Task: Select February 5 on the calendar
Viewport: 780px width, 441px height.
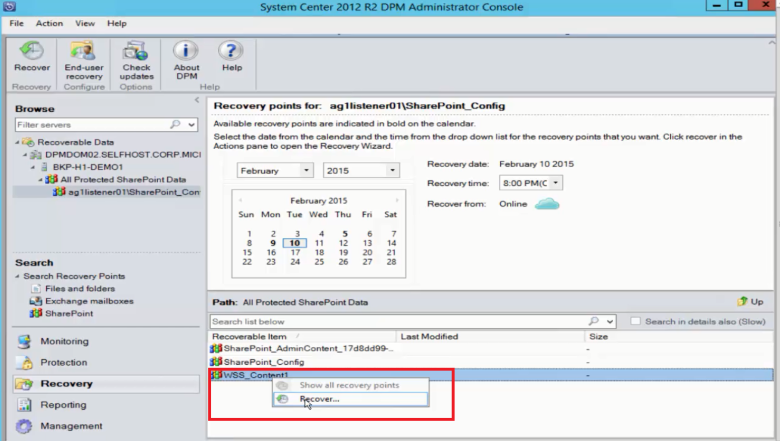Action: 345,234
